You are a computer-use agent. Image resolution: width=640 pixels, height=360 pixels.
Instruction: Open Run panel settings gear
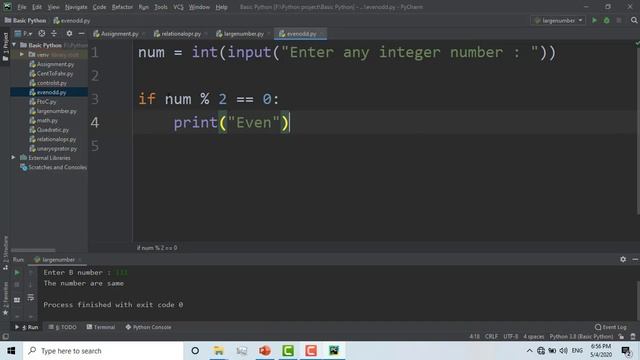(623, 259)
